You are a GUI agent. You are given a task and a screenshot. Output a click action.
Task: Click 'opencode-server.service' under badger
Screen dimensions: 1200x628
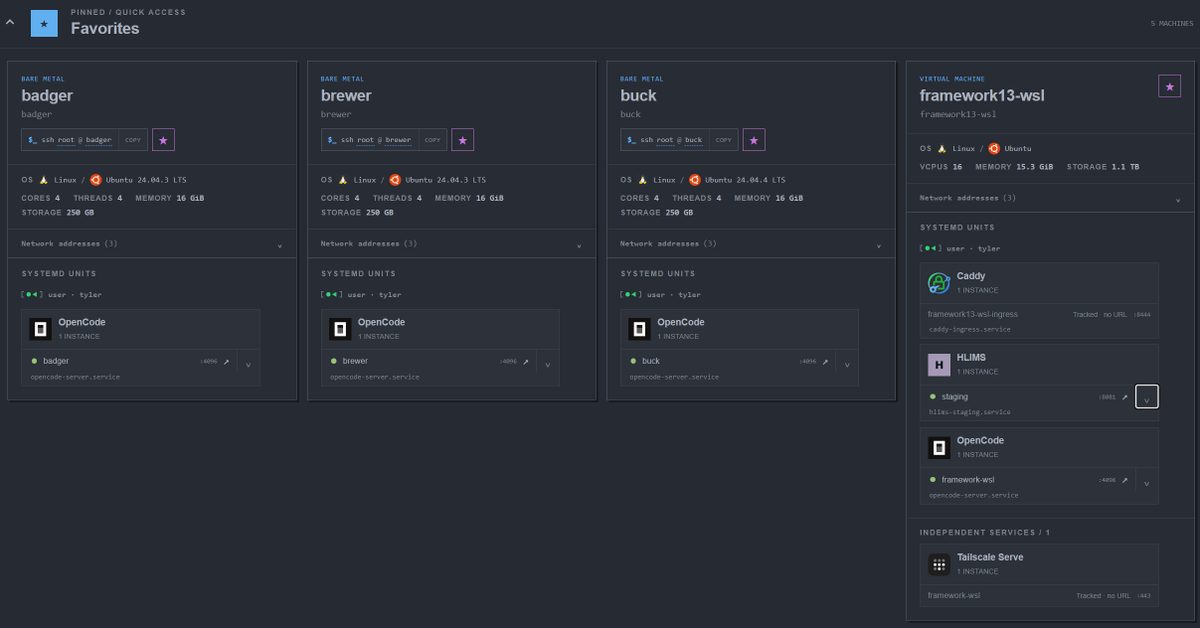coord(75,377)
